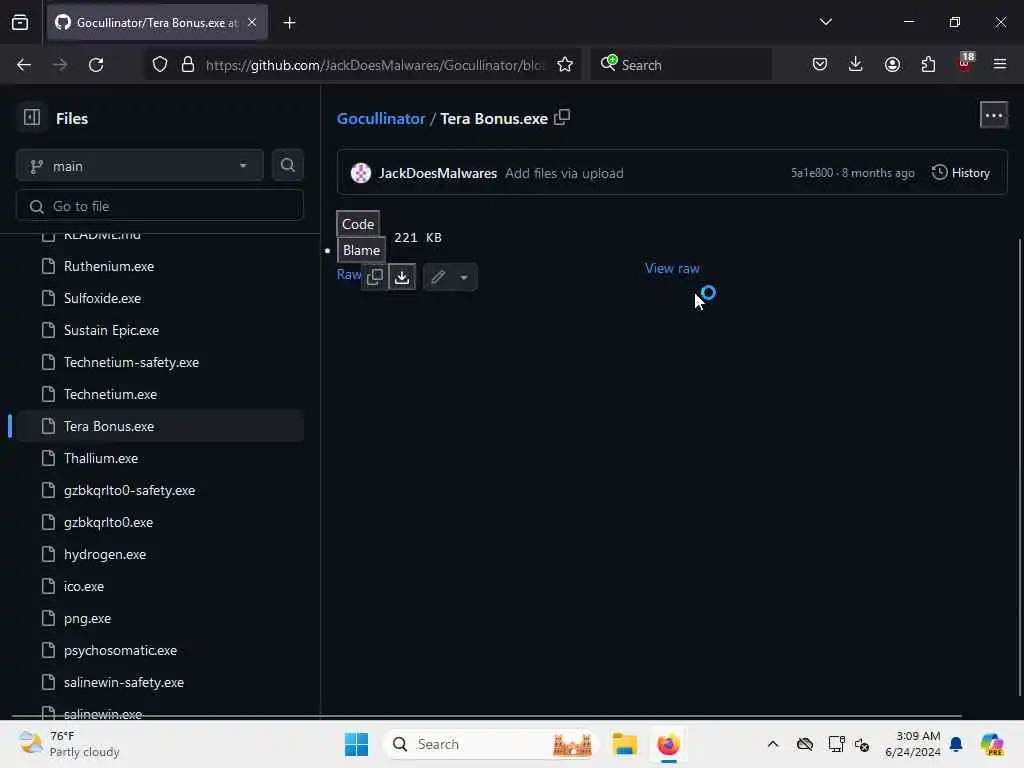Open the weather widget 76°F

69,744
